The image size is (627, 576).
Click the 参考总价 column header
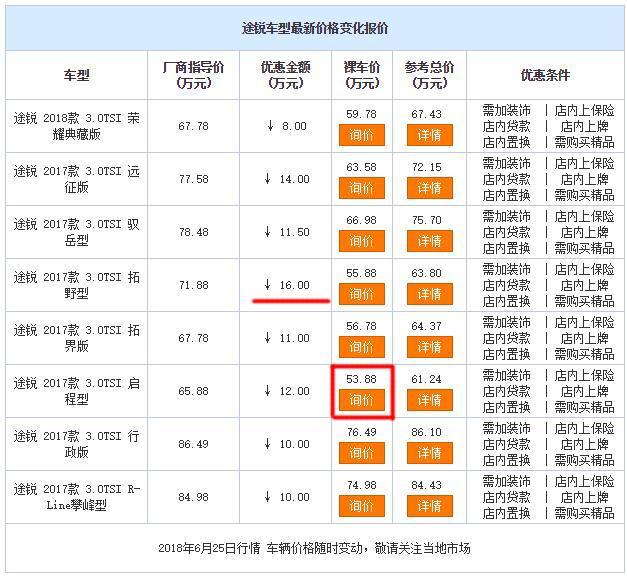429,75
